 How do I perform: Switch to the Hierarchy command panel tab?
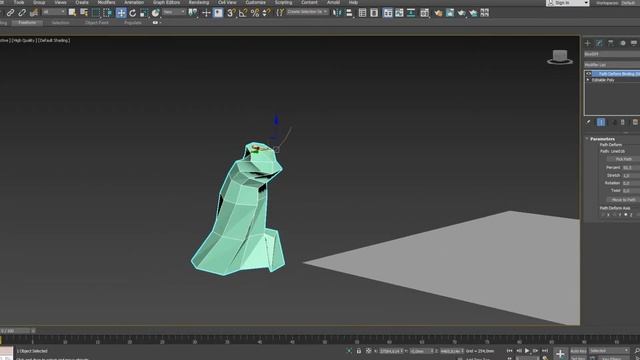(611, 43)
